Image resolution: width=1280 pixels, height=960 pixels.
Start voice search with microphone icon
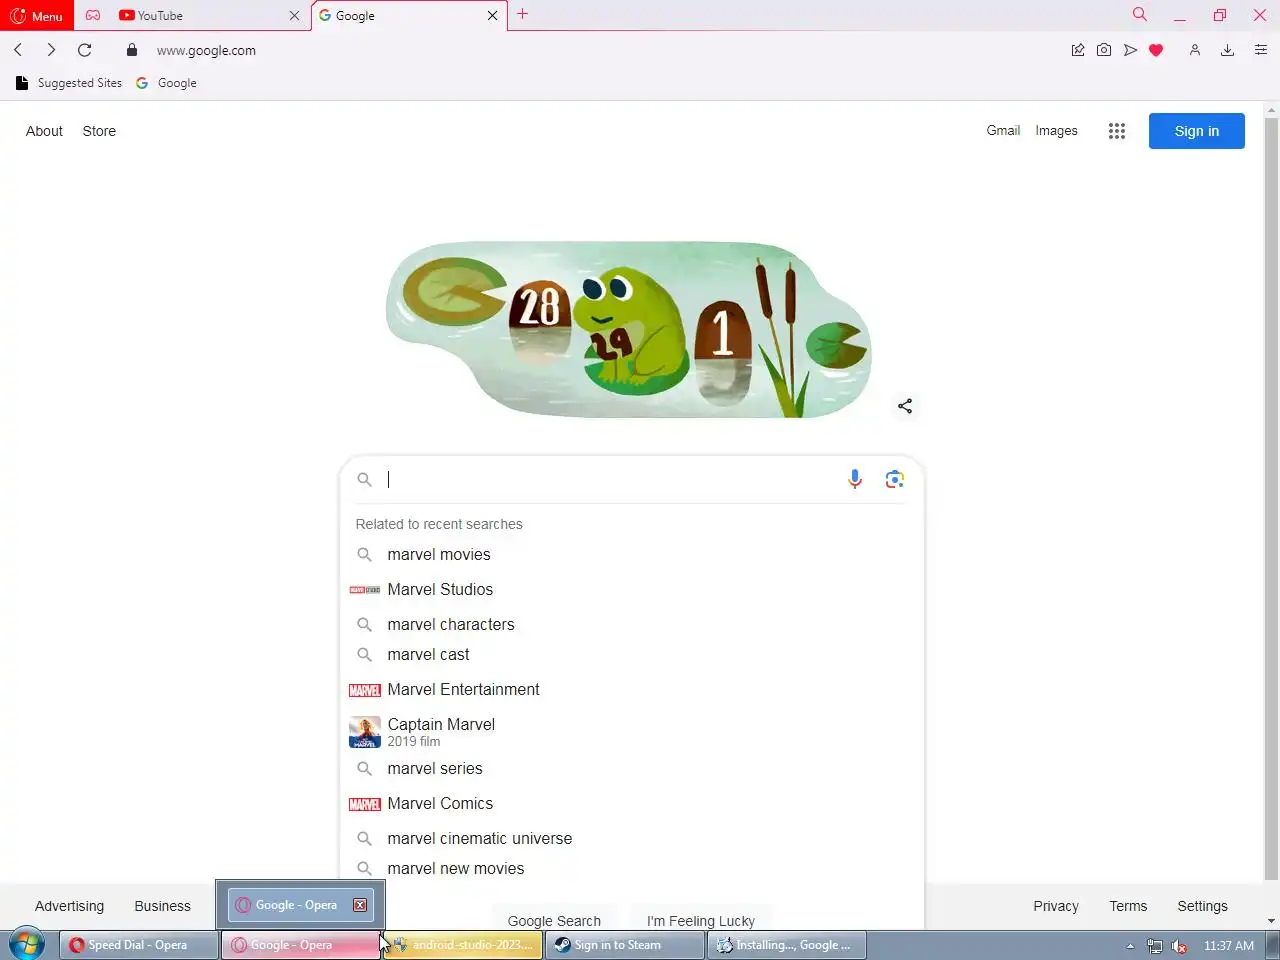click(x=855, y=479)
